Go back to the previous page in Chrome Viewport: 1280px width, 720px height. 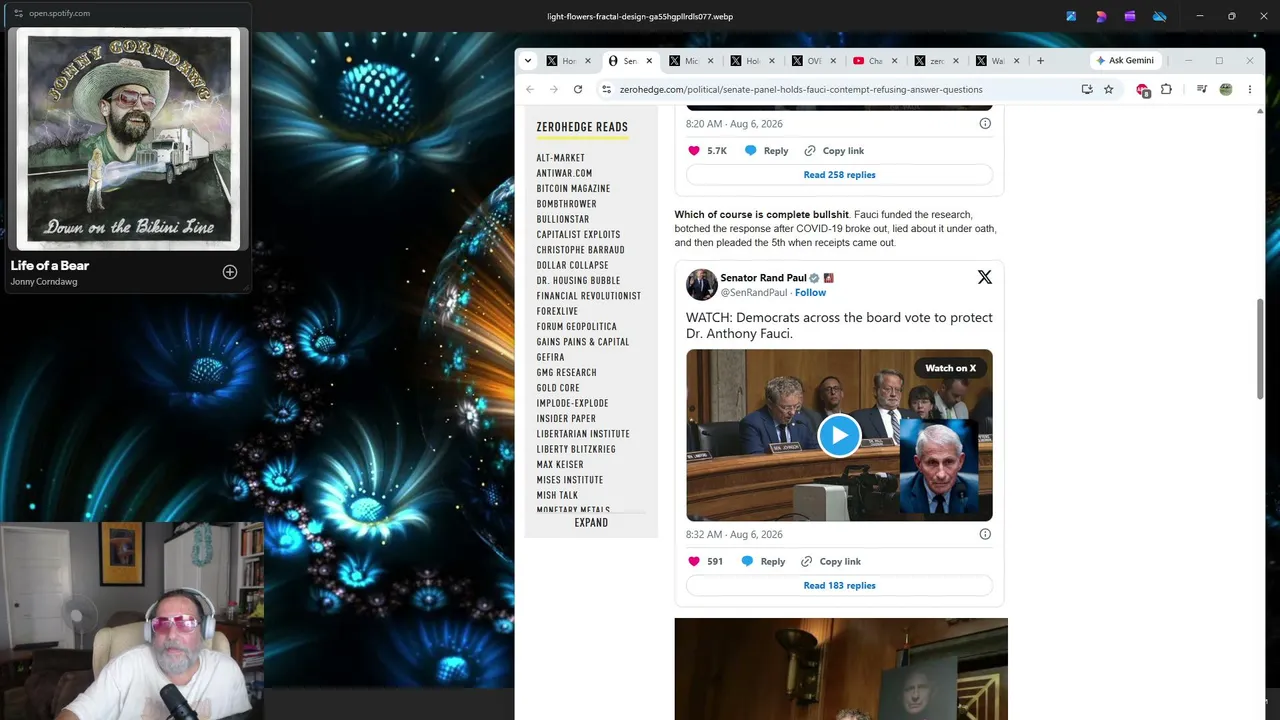pos(530,89)
